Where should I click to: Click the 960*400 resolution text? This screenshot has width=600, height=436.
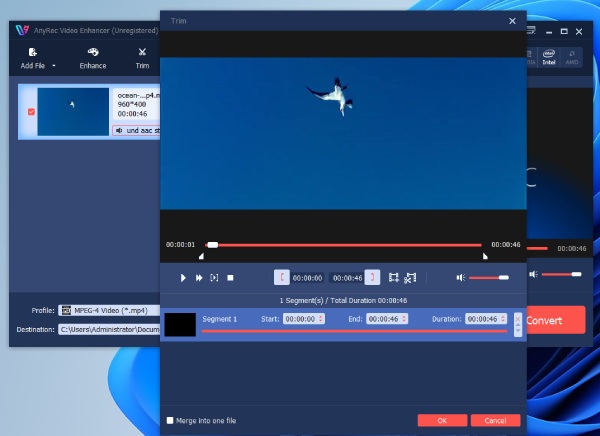click(x=132, y=104)
